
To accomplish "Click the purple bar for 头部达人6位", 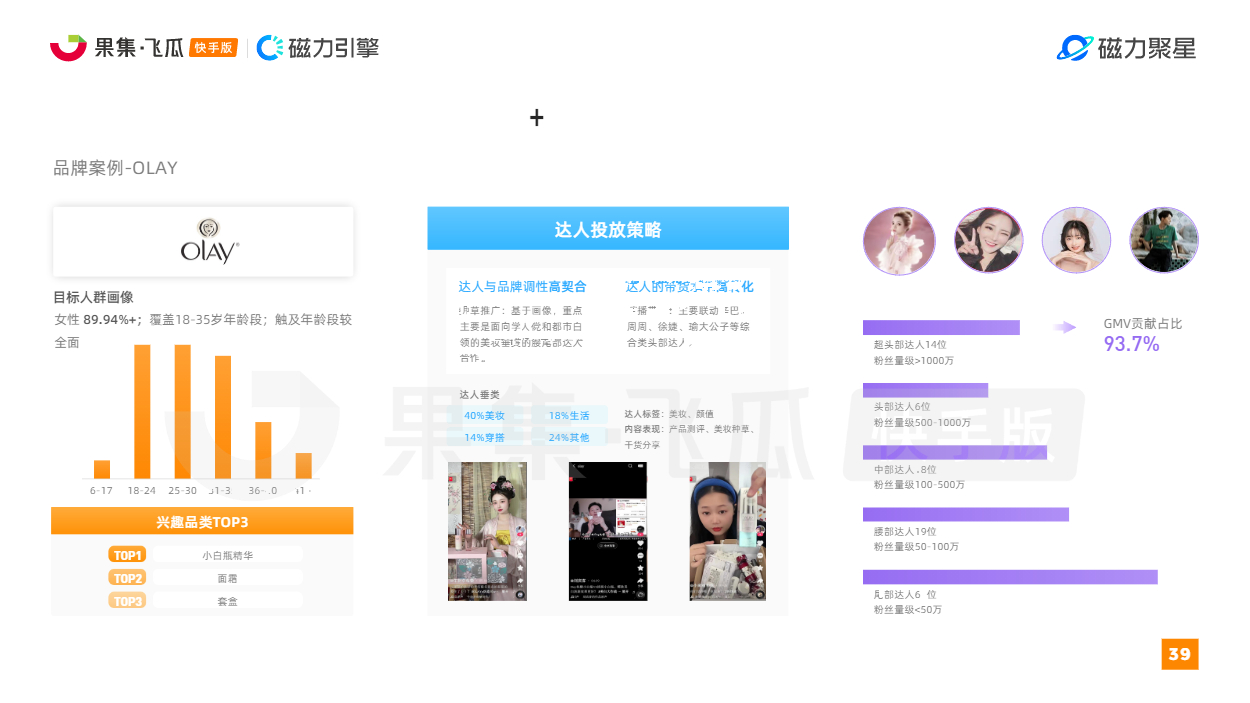I will [x=925, y=390].
